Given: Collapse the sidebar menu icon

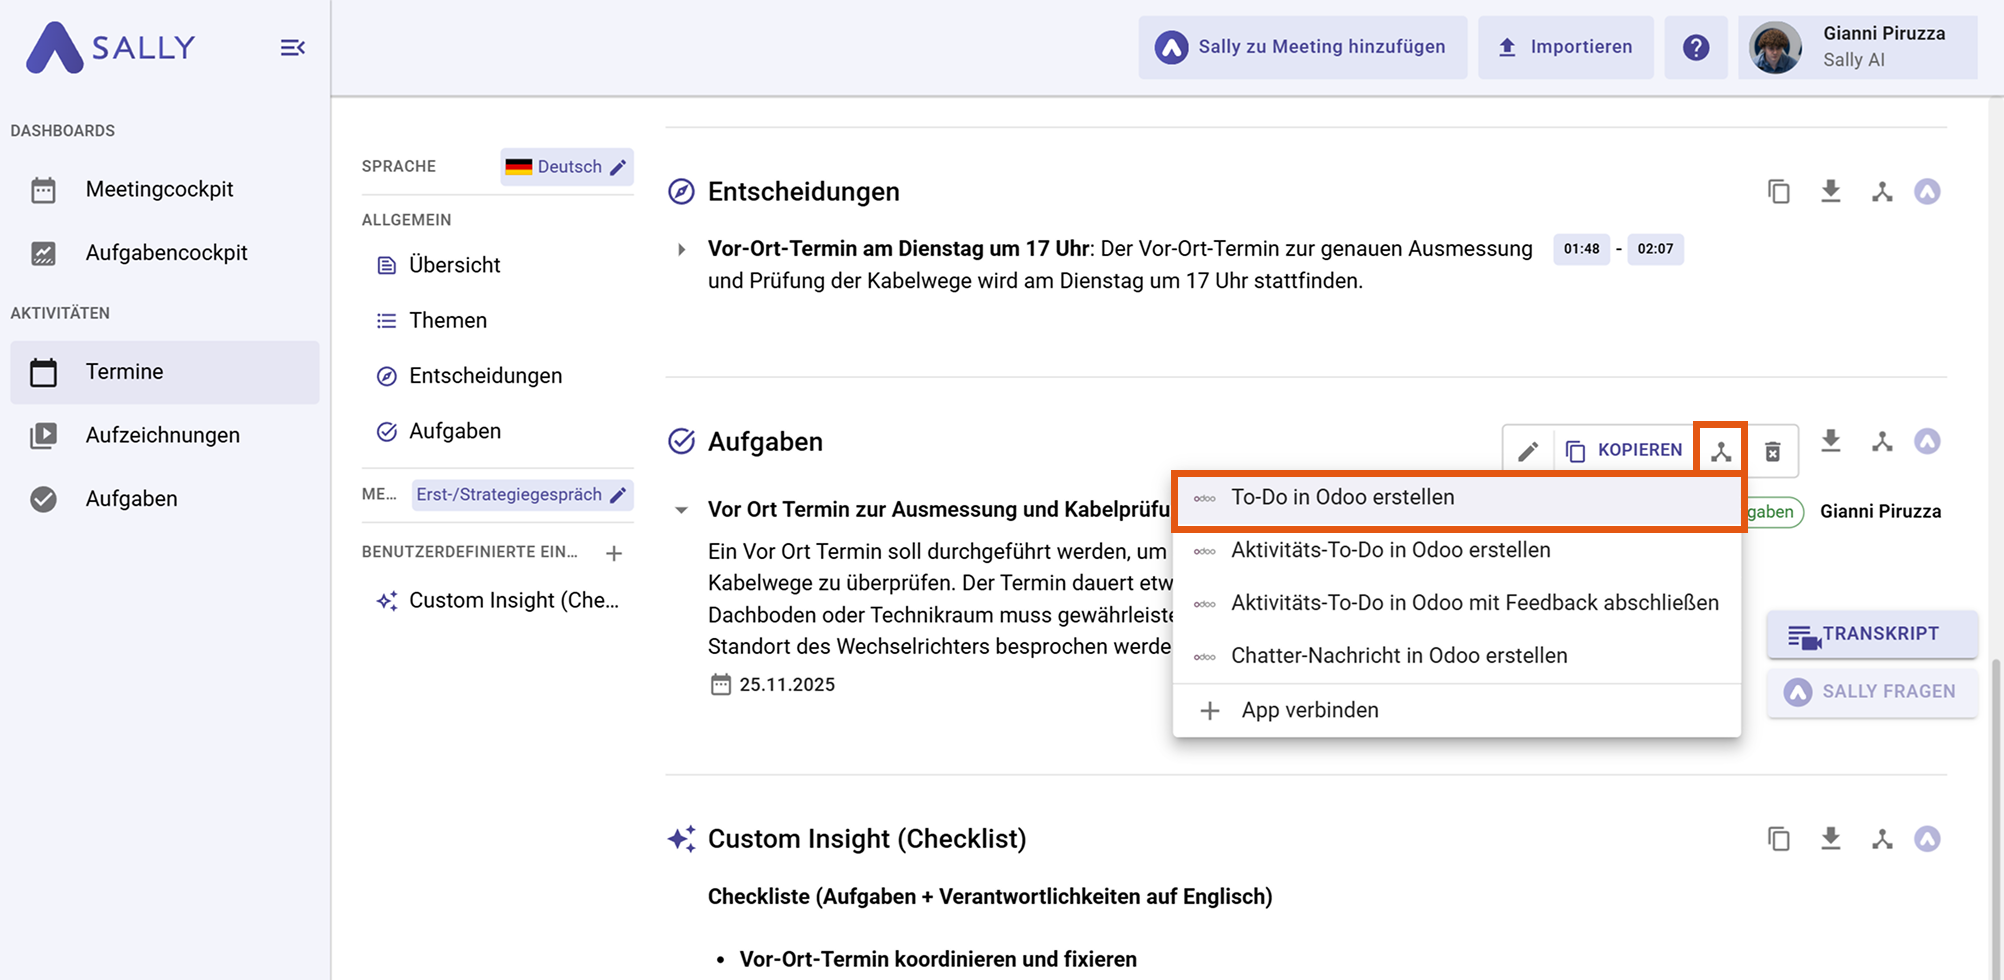Looking at the screenshot, I should 292,48.
